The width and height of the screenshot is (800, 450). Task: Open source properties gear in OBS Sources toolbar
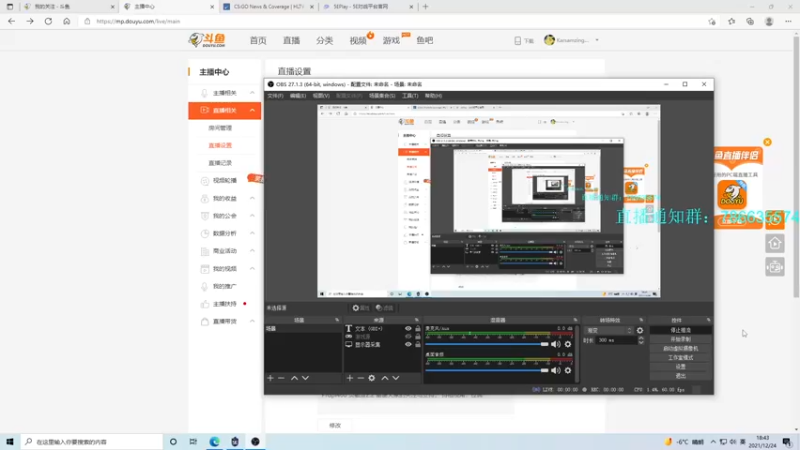[x=372, y=378]
